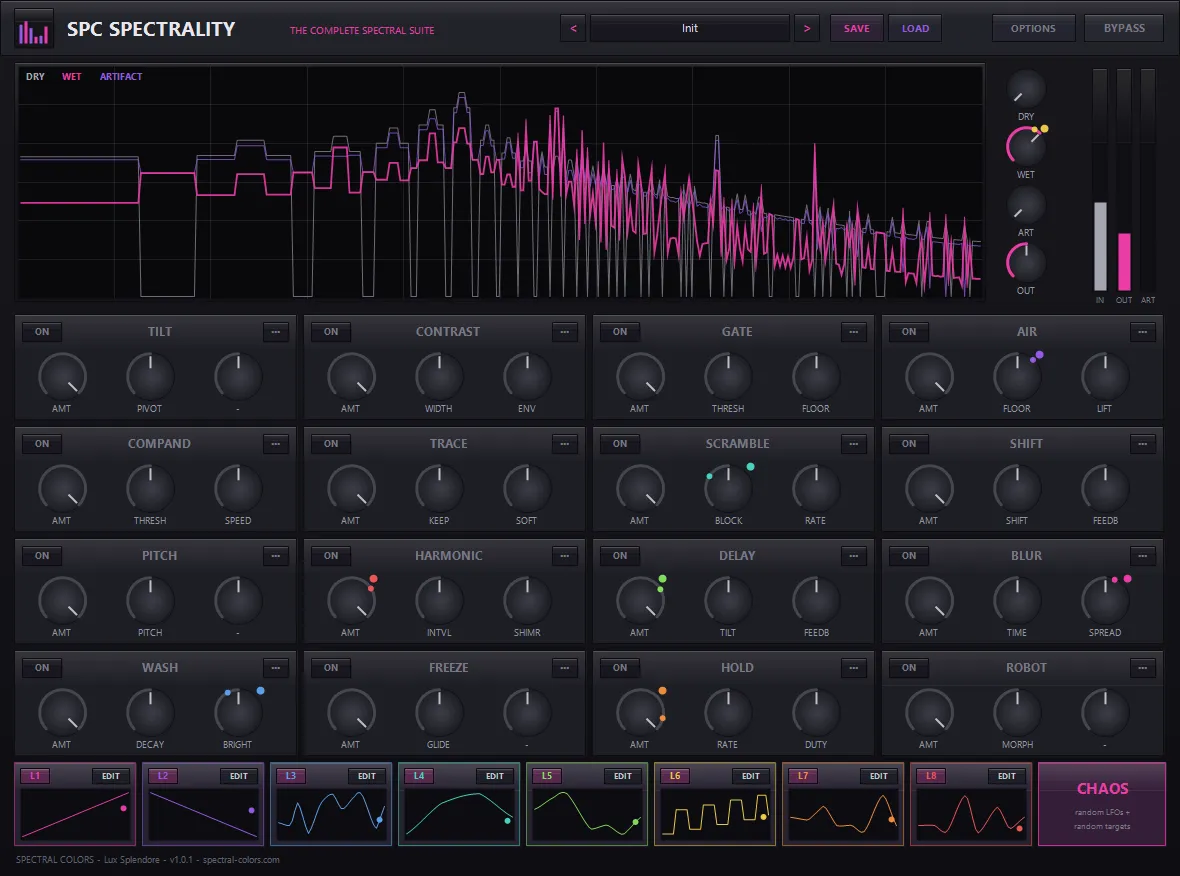Click the SCRAMBLE BLOCK knob
The height and width of the screenshot is (876, 1180).
728,488
